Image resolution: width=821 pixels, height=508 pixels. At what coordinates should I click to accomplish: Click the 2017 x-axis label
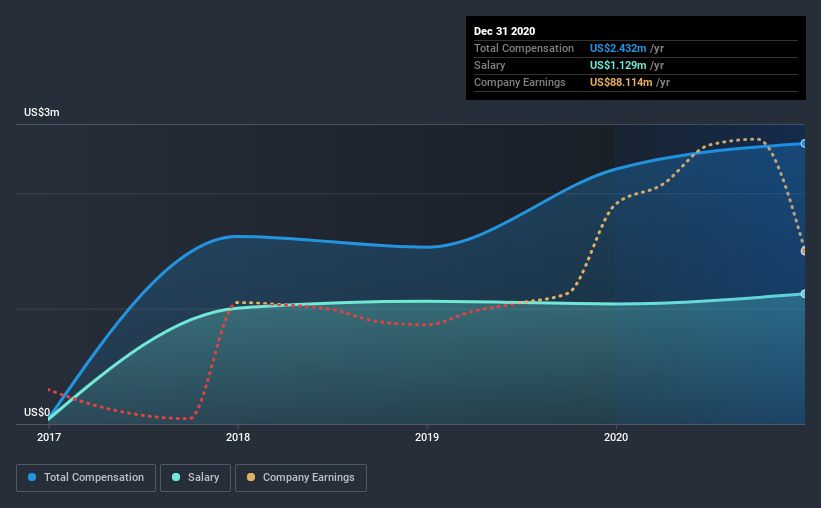click(x=49, y=437)
